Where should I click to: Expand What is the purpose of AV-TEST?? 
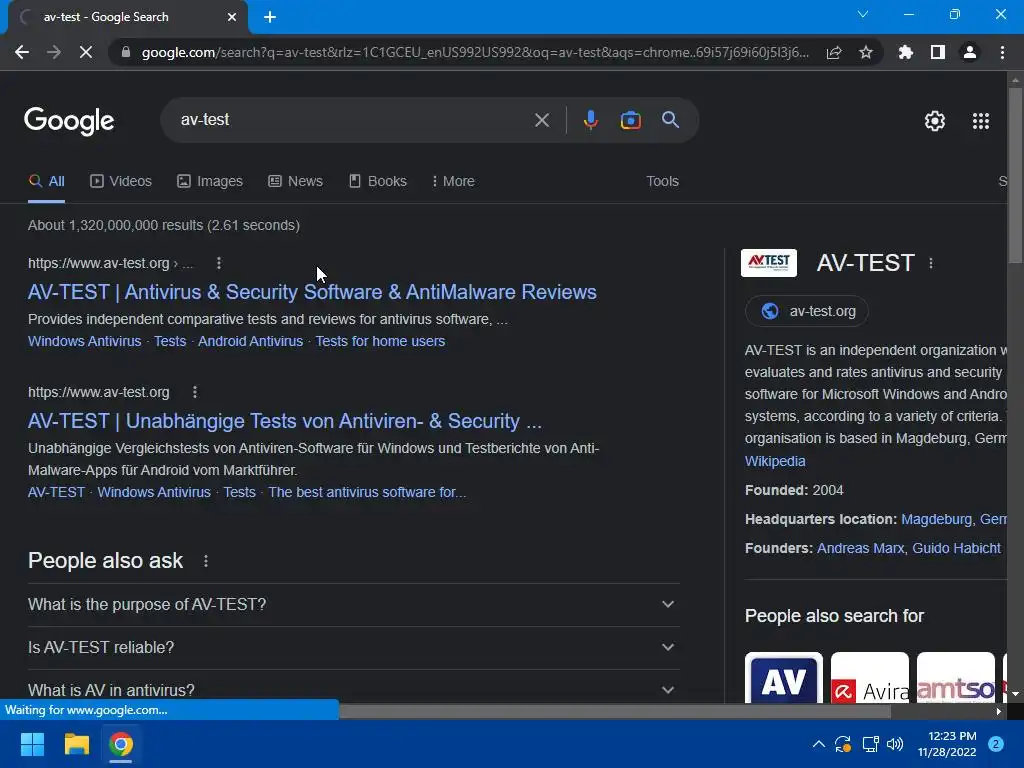(x=353, y=605)
